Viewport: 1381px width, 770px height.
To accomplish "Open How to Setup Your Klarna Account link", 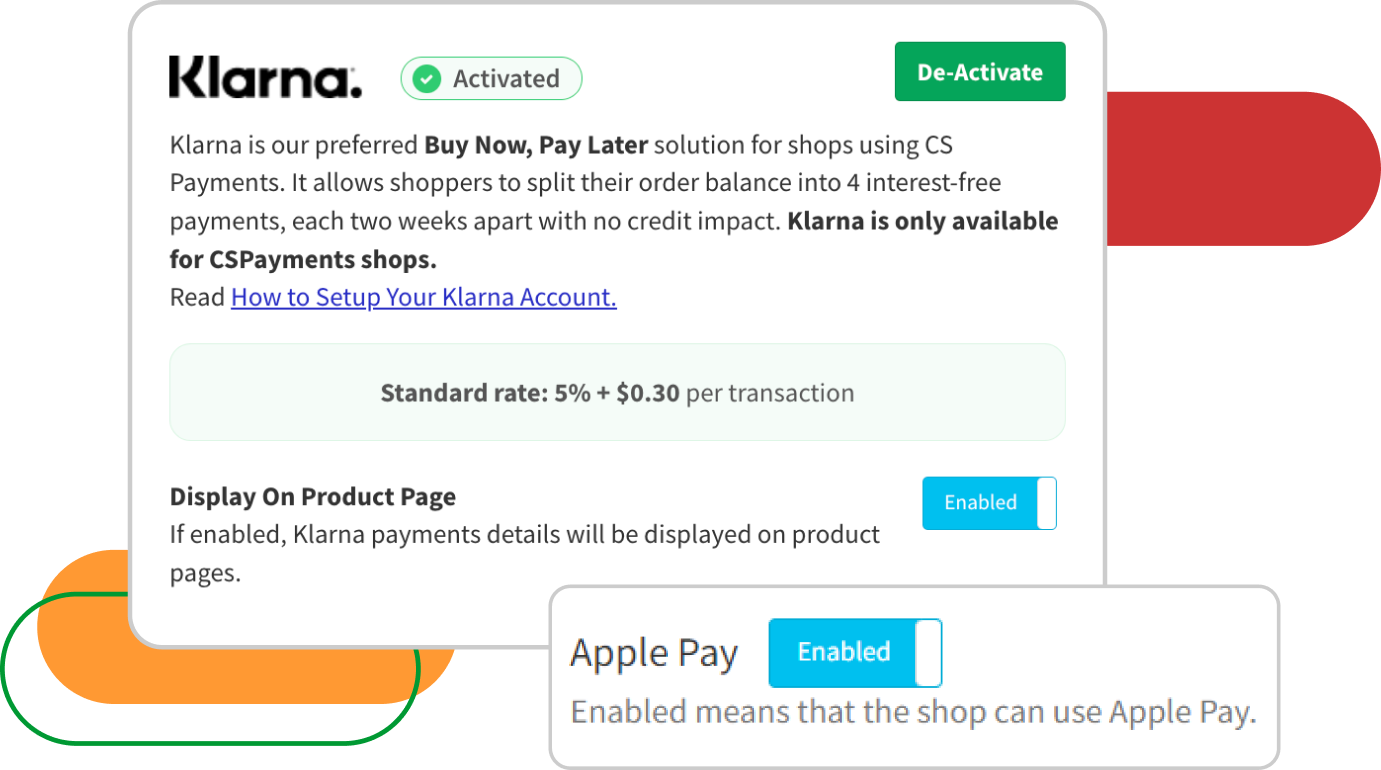I will [423, 297].
